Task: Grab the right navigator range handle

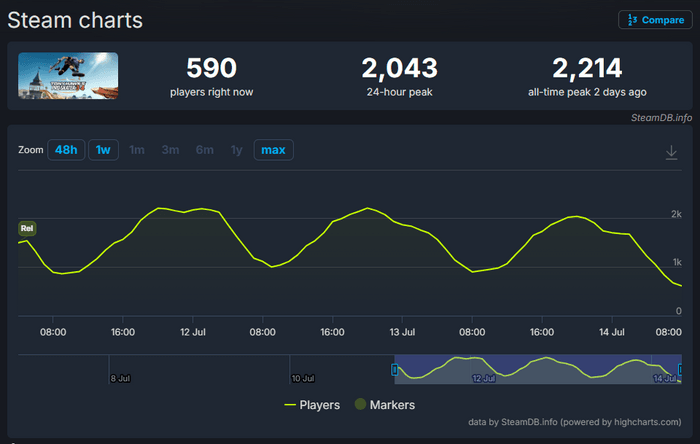Action: pos(680,369)
